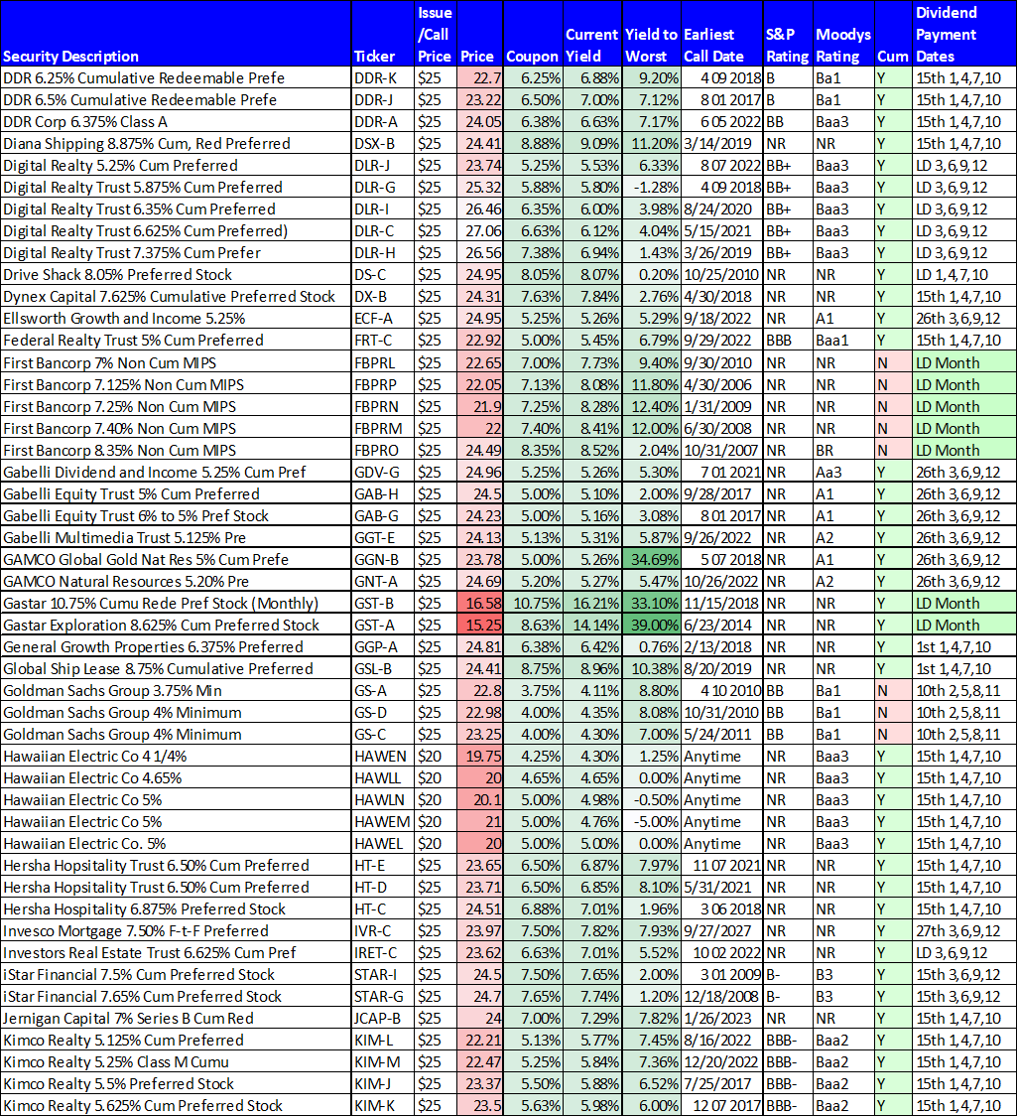Select the KIM-J ticker cell
Viewport: 1018px width, 1117px height.
383,1084
